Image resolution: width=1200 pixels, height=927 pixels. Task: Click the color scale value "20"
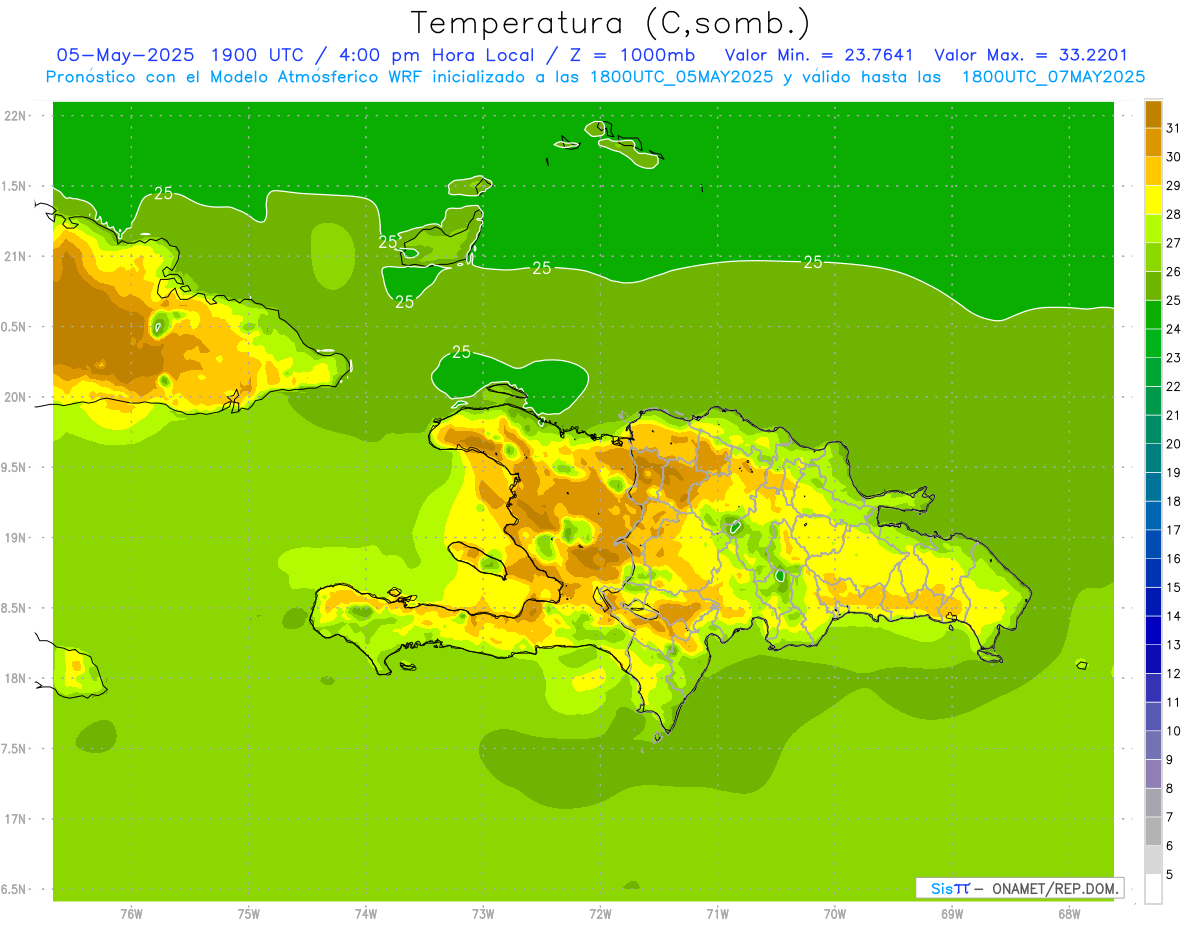click(x=1173, y=444)
